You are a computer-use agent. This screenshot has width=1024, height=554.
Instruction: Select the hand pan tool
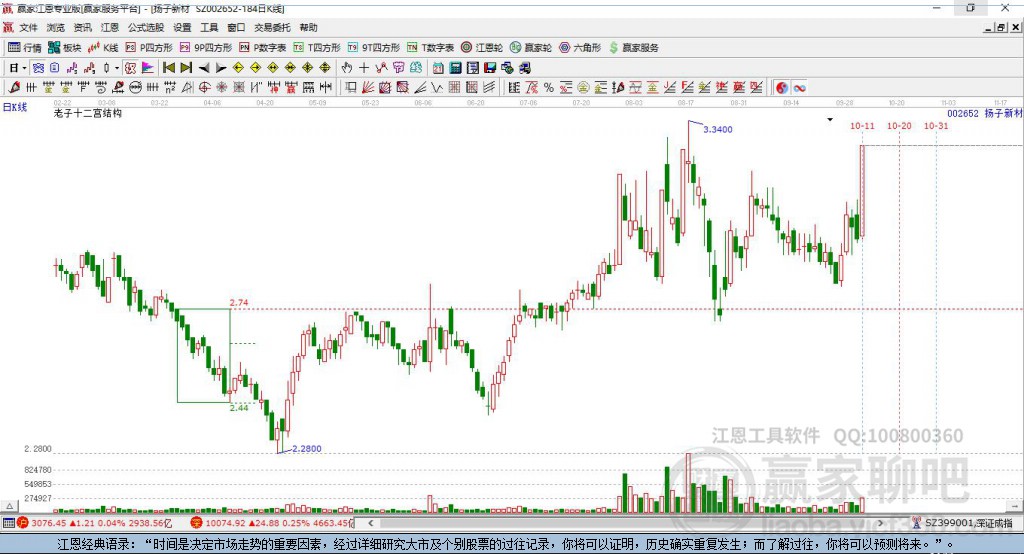[x=347, y=68]
